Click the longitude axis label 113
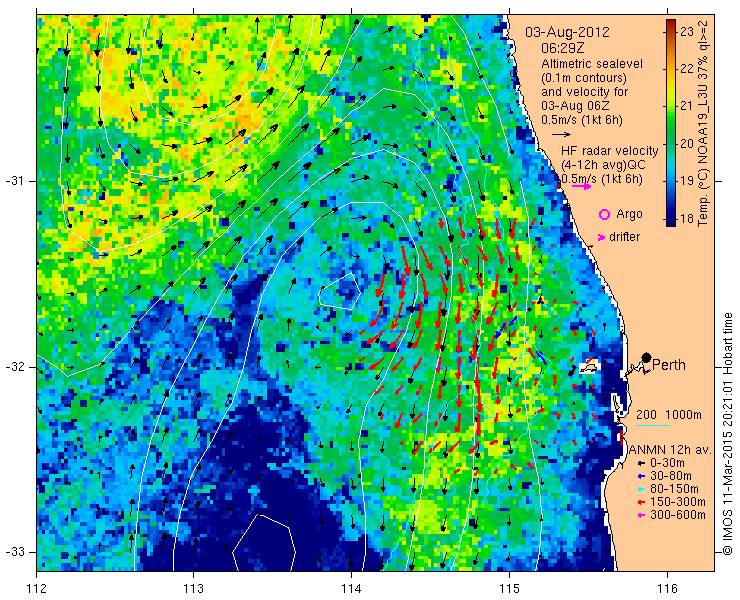The image size is (740, 600). click(x=193, y=589)
